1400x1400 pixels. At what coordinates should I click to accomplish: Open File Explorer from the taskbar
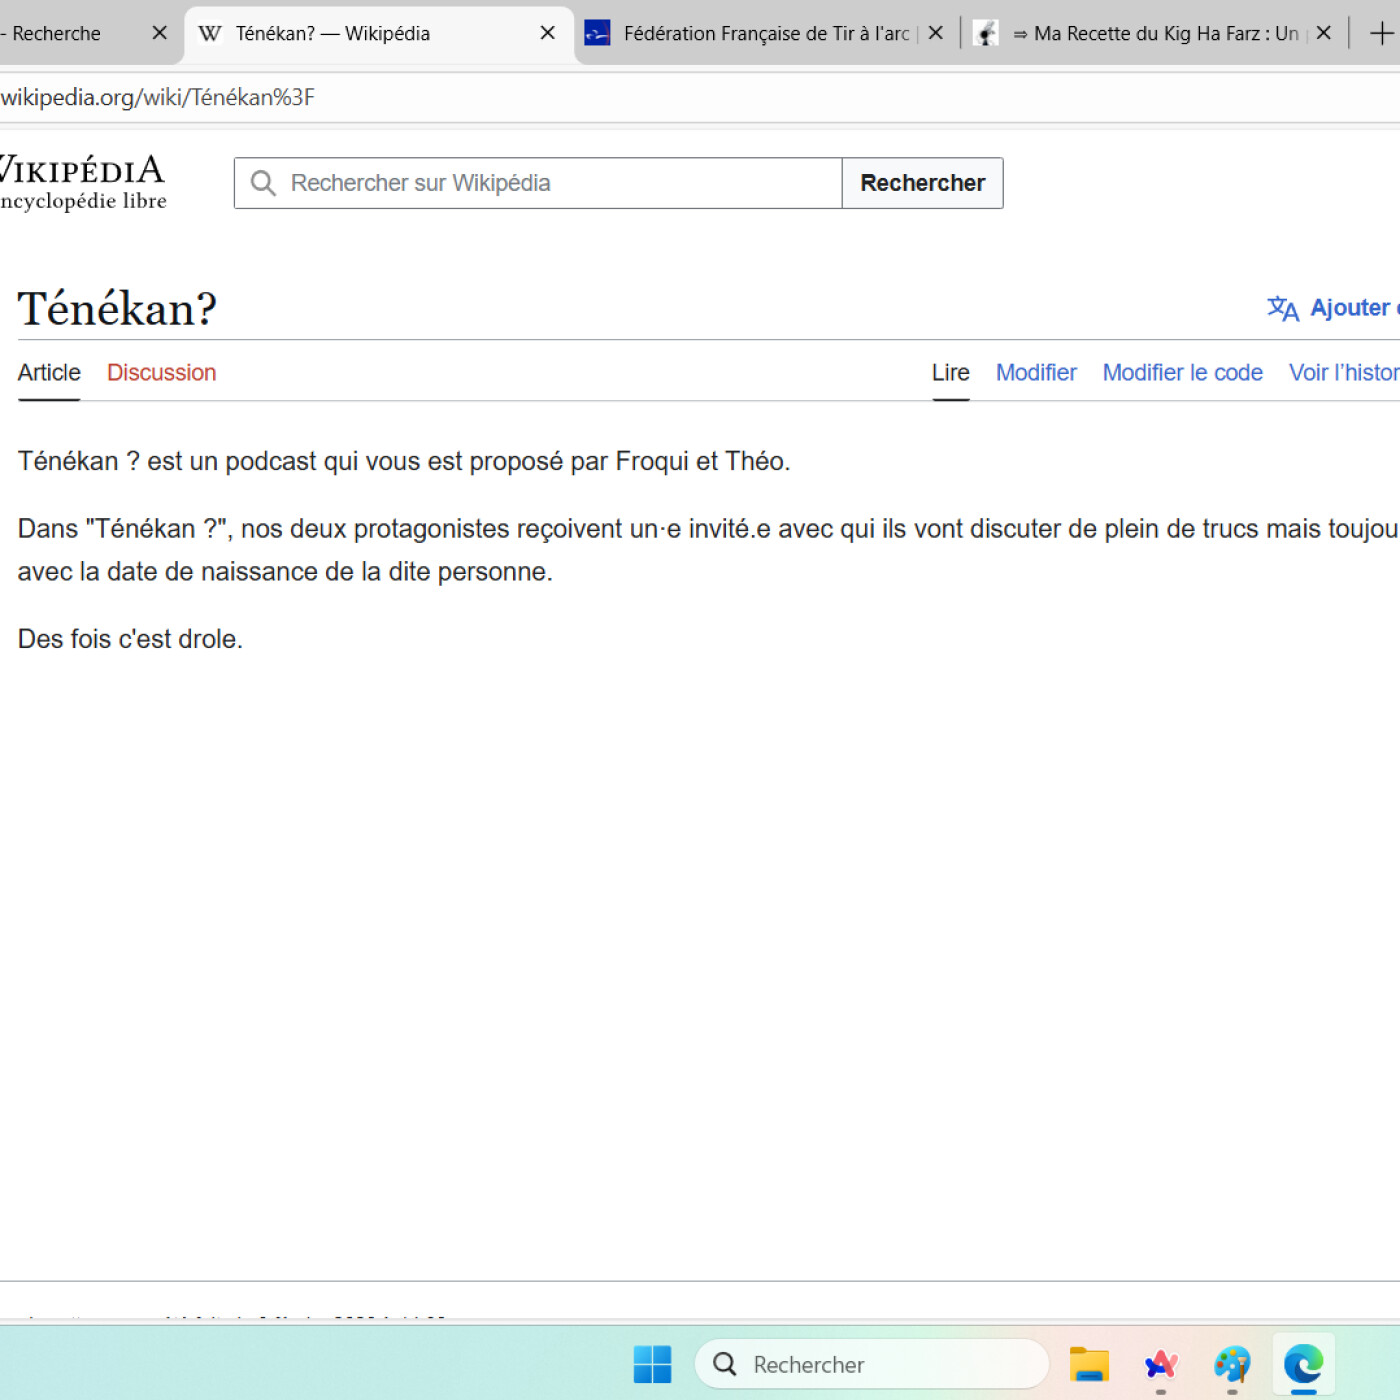click(x=1089, y=1364)
